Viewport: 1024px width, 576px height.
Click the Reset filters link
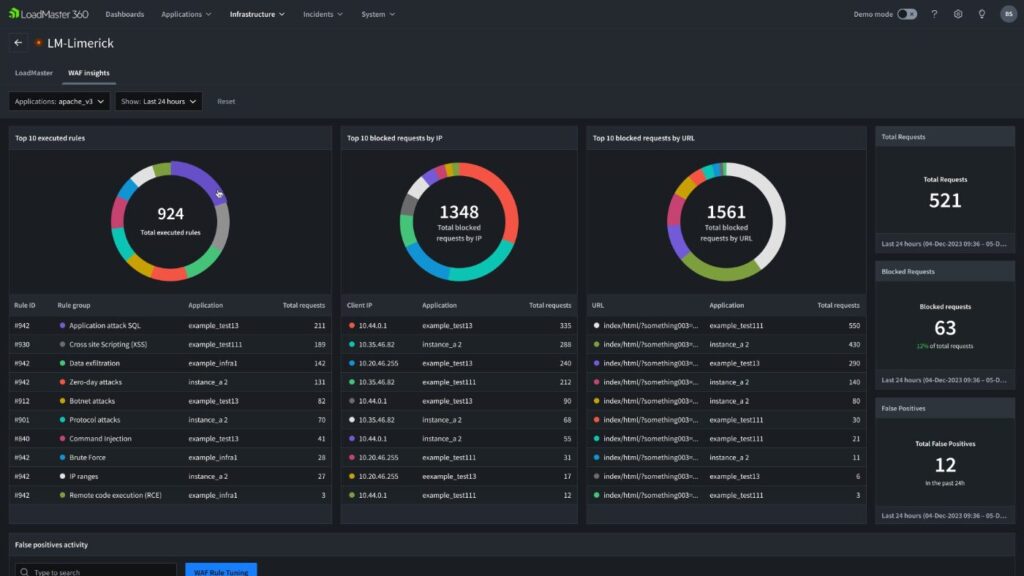(x=226, y=101)
